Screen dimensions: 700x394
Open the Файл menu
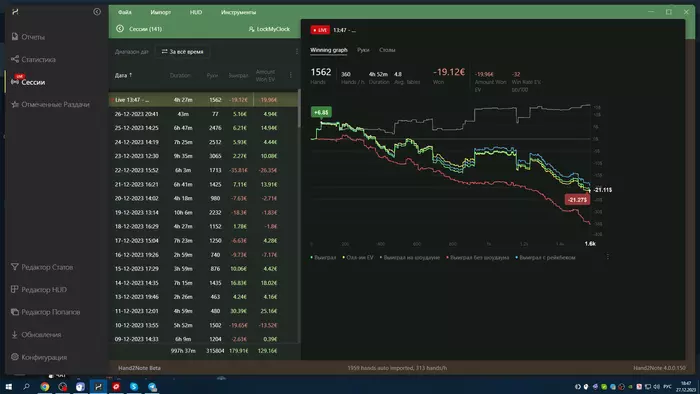[x=125, y=12]
